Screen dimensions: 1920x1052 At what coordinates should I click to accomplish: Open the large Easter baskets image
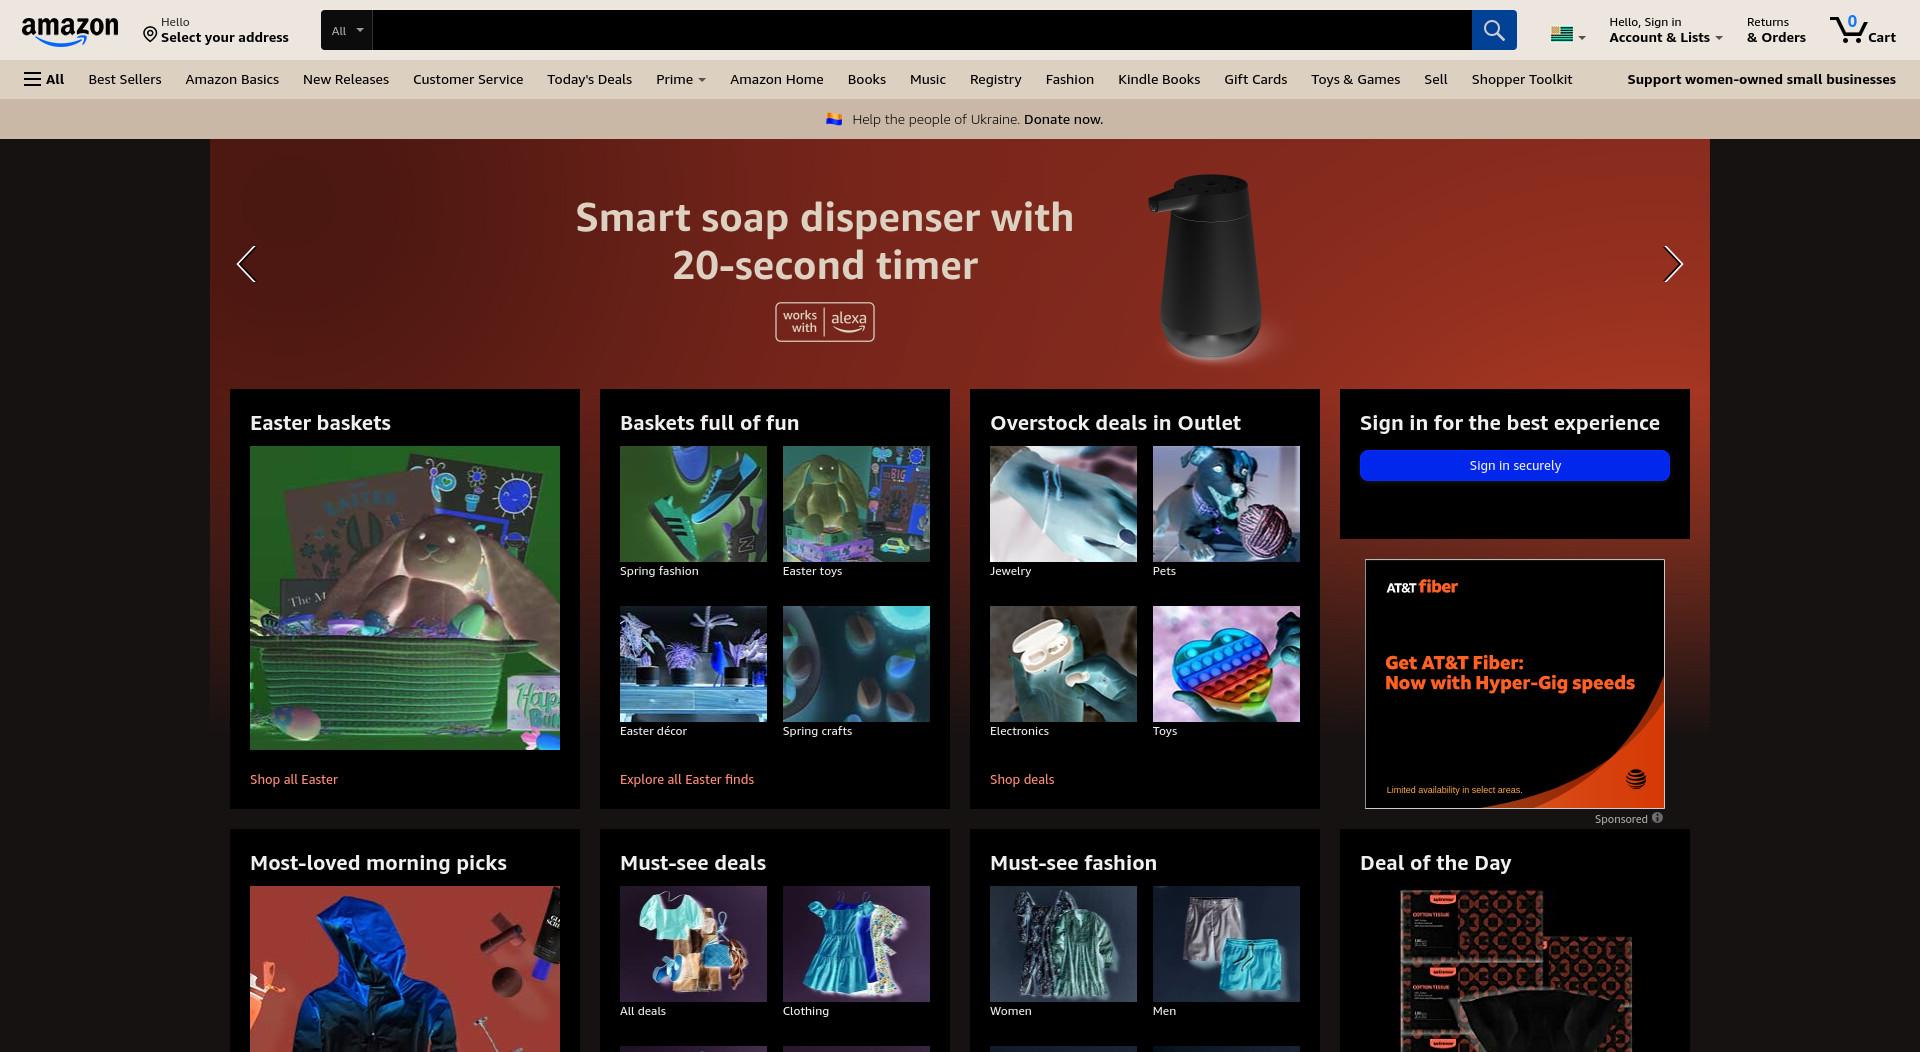pos(405,598)
